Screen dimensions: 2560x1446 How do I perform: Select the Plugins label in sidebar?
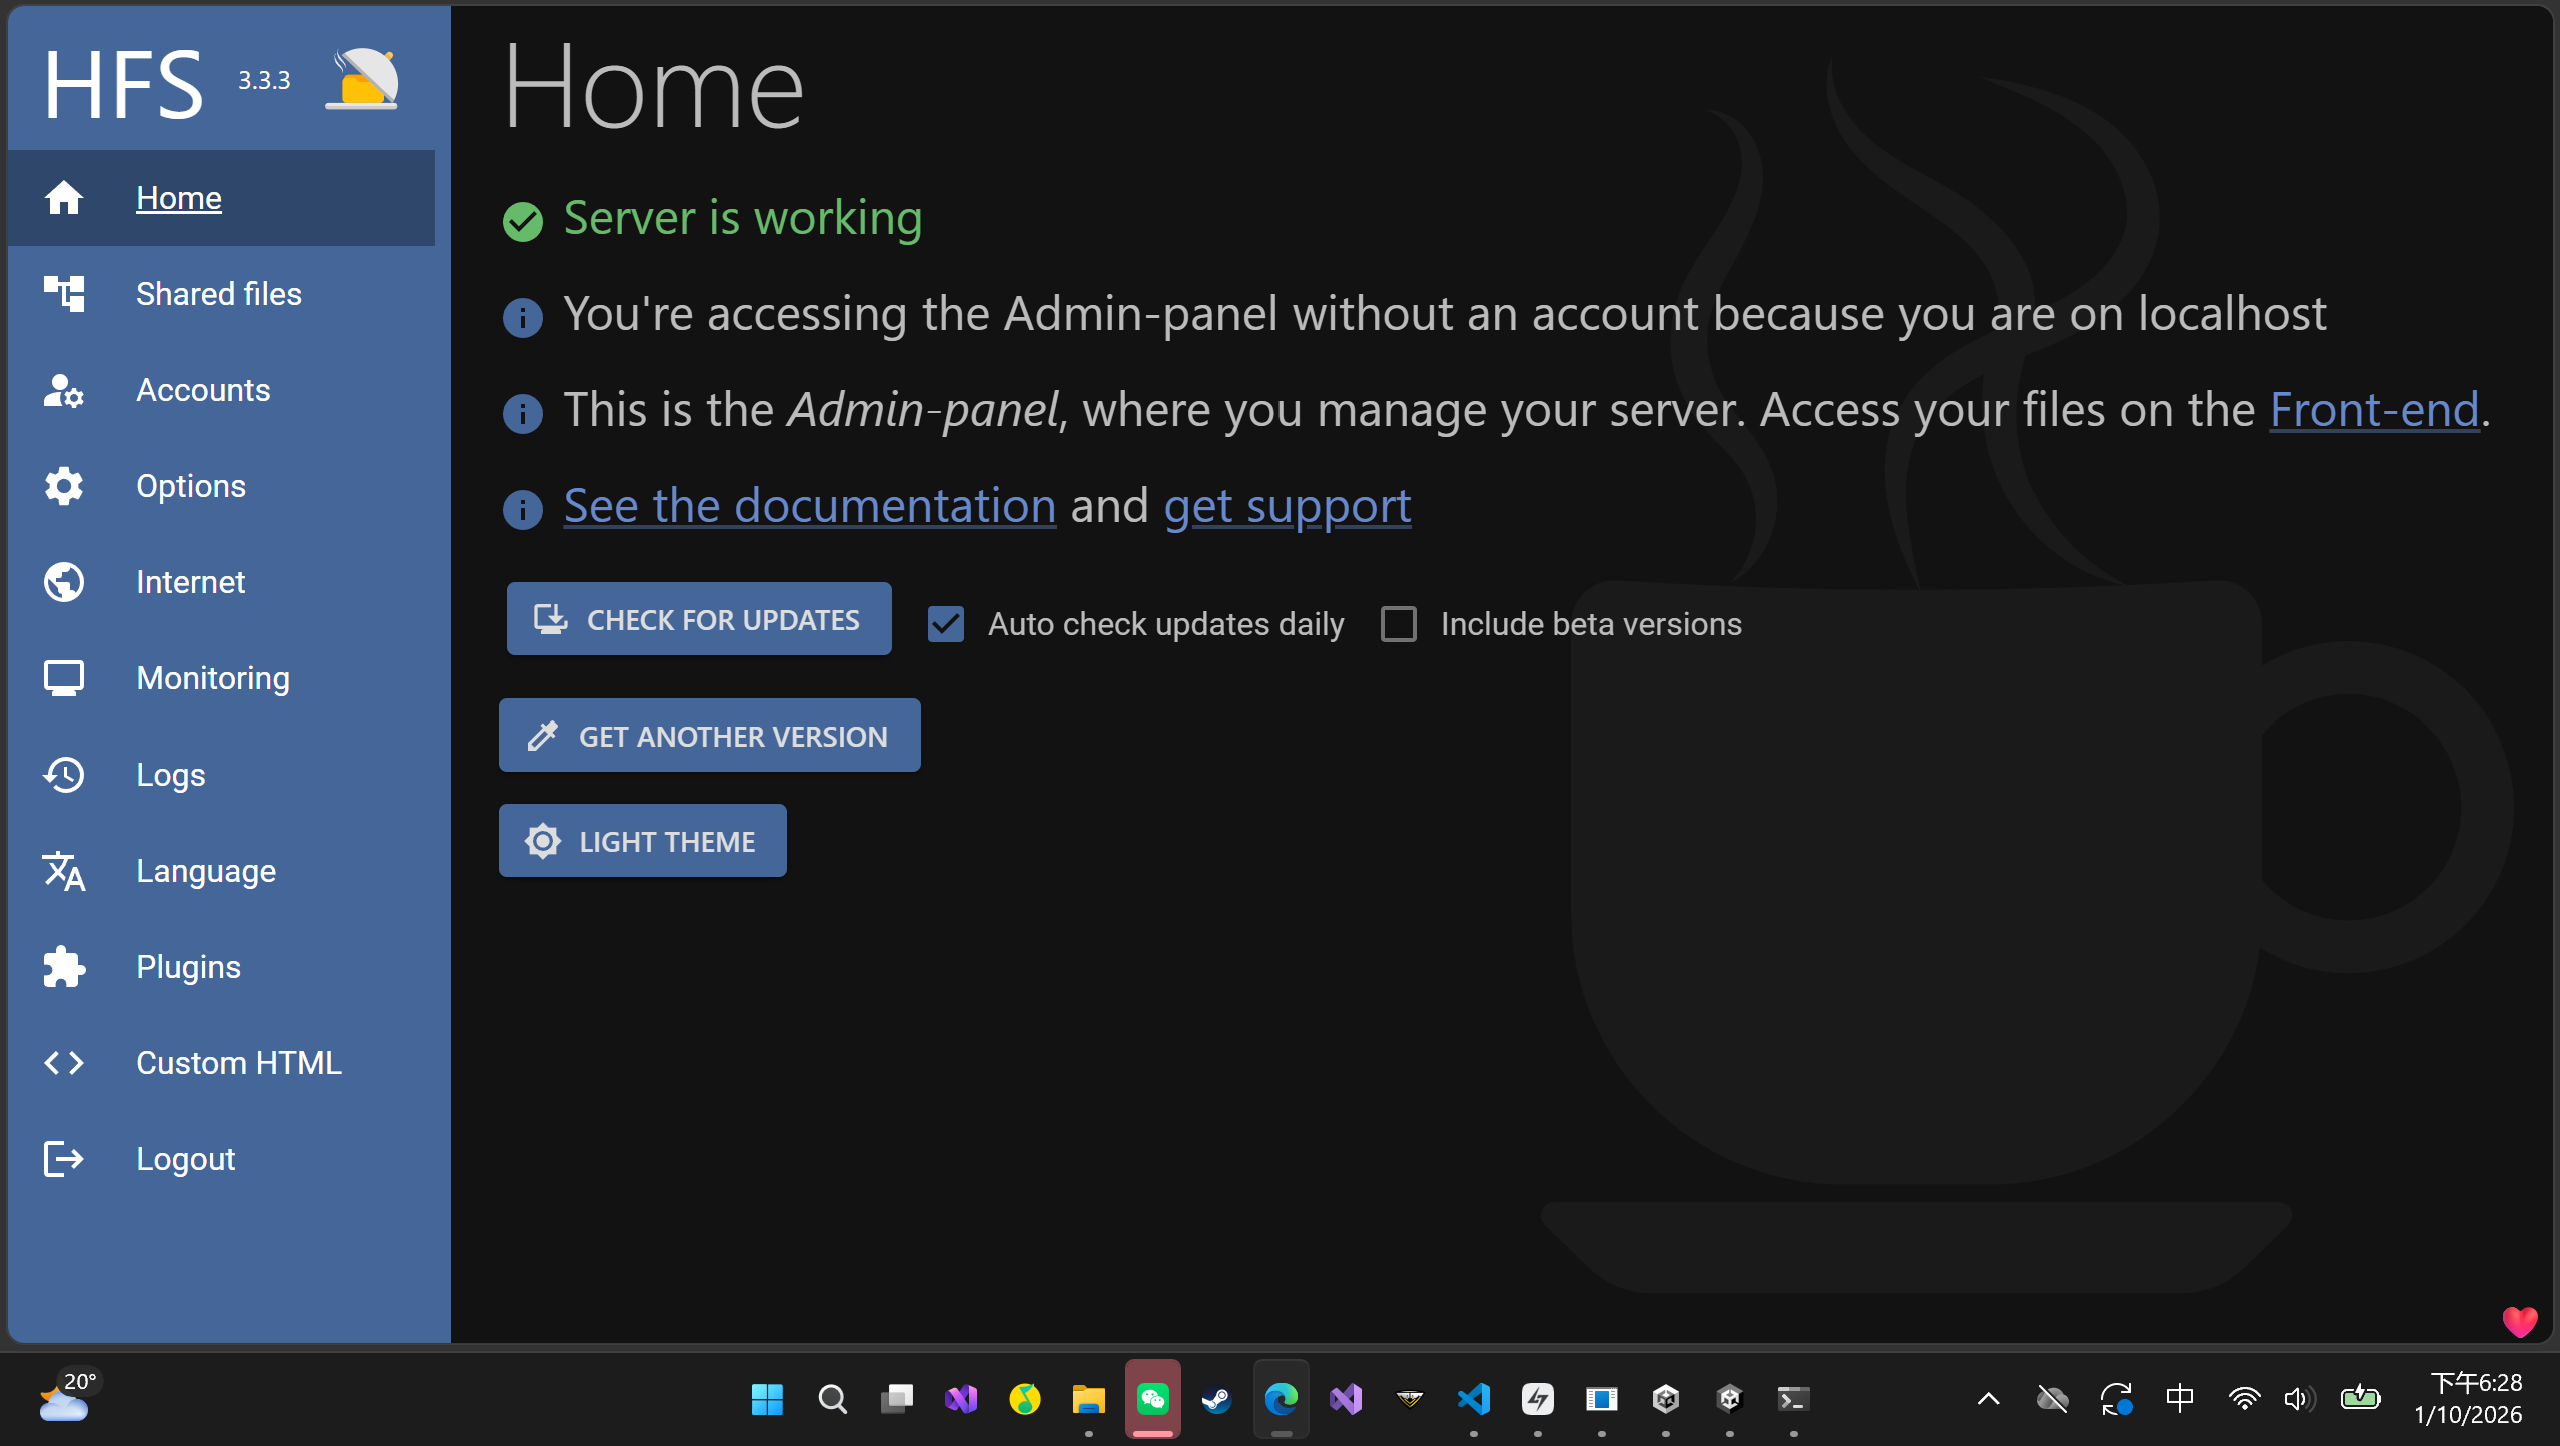point(188,967)
